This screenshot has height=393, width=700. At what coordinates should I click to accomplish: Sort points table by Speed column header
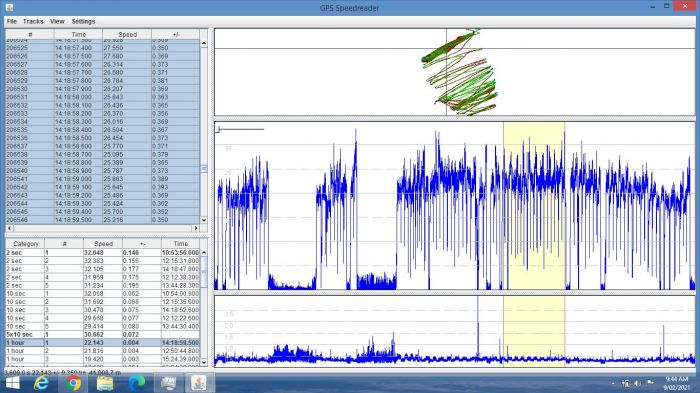[x=127, y=34]
